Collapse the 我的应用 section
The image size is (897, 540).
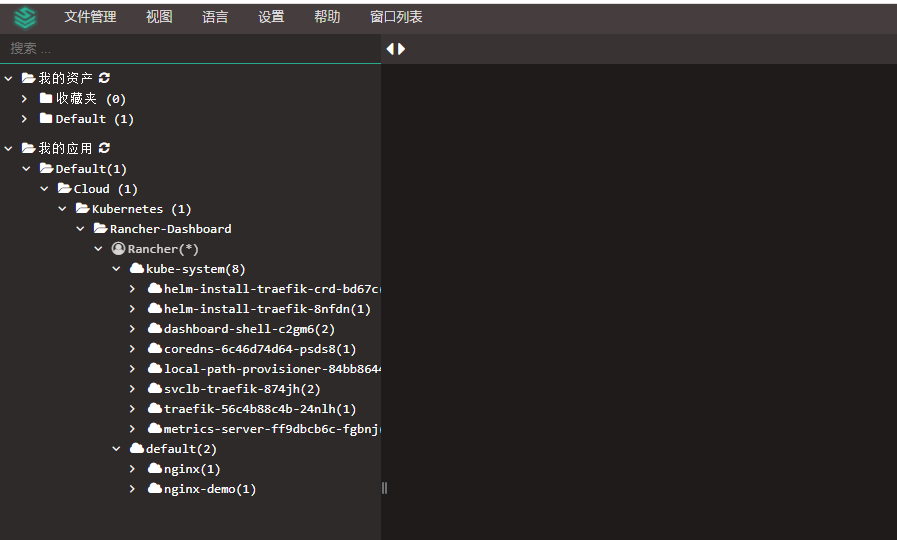click(x=8, y=148)
